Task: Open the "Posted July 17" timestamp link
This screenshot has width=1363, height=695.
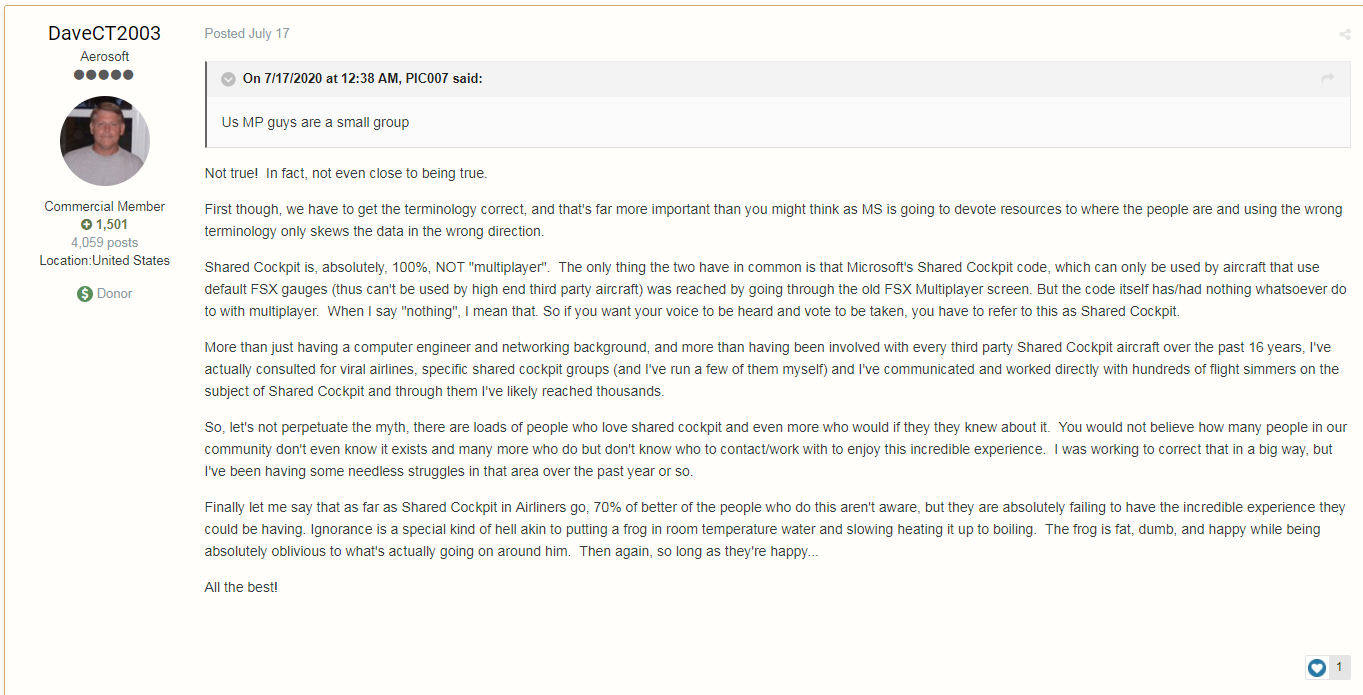Action: [x=247, y=34]
